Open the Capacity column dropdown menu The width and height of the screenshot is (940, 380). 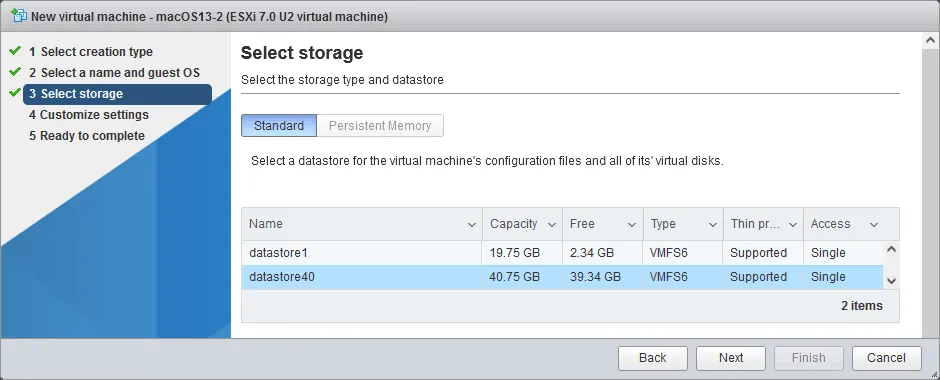[x=552, y=225]
